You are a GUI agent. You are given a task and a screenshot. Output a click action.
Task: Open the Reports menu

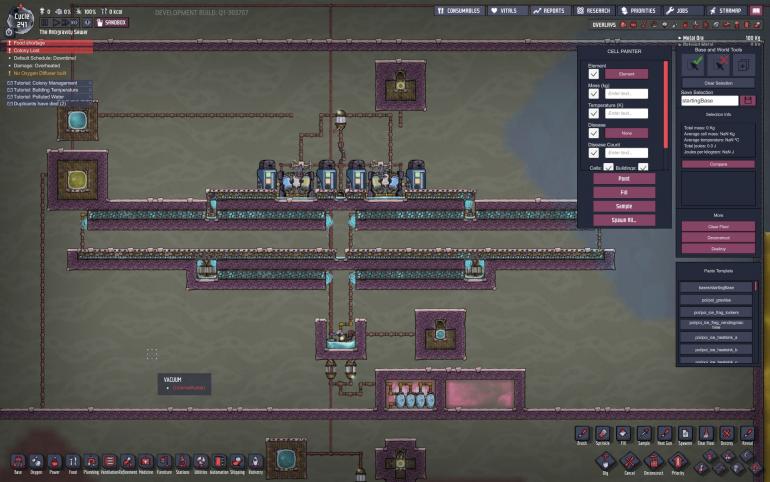[549, 10]
